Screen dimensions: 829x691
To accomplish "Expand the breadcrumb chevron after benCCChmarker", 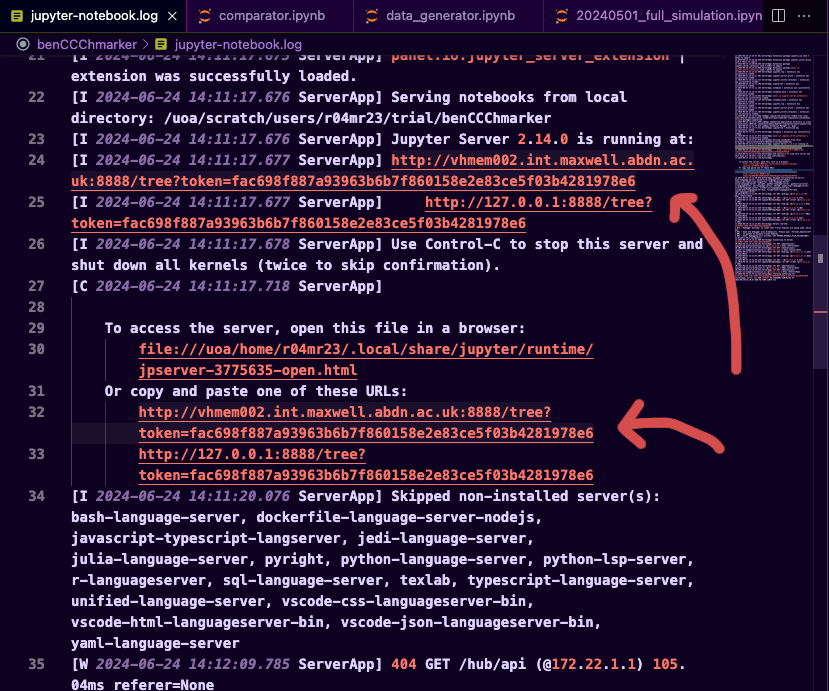I will (x=145, y=44).
